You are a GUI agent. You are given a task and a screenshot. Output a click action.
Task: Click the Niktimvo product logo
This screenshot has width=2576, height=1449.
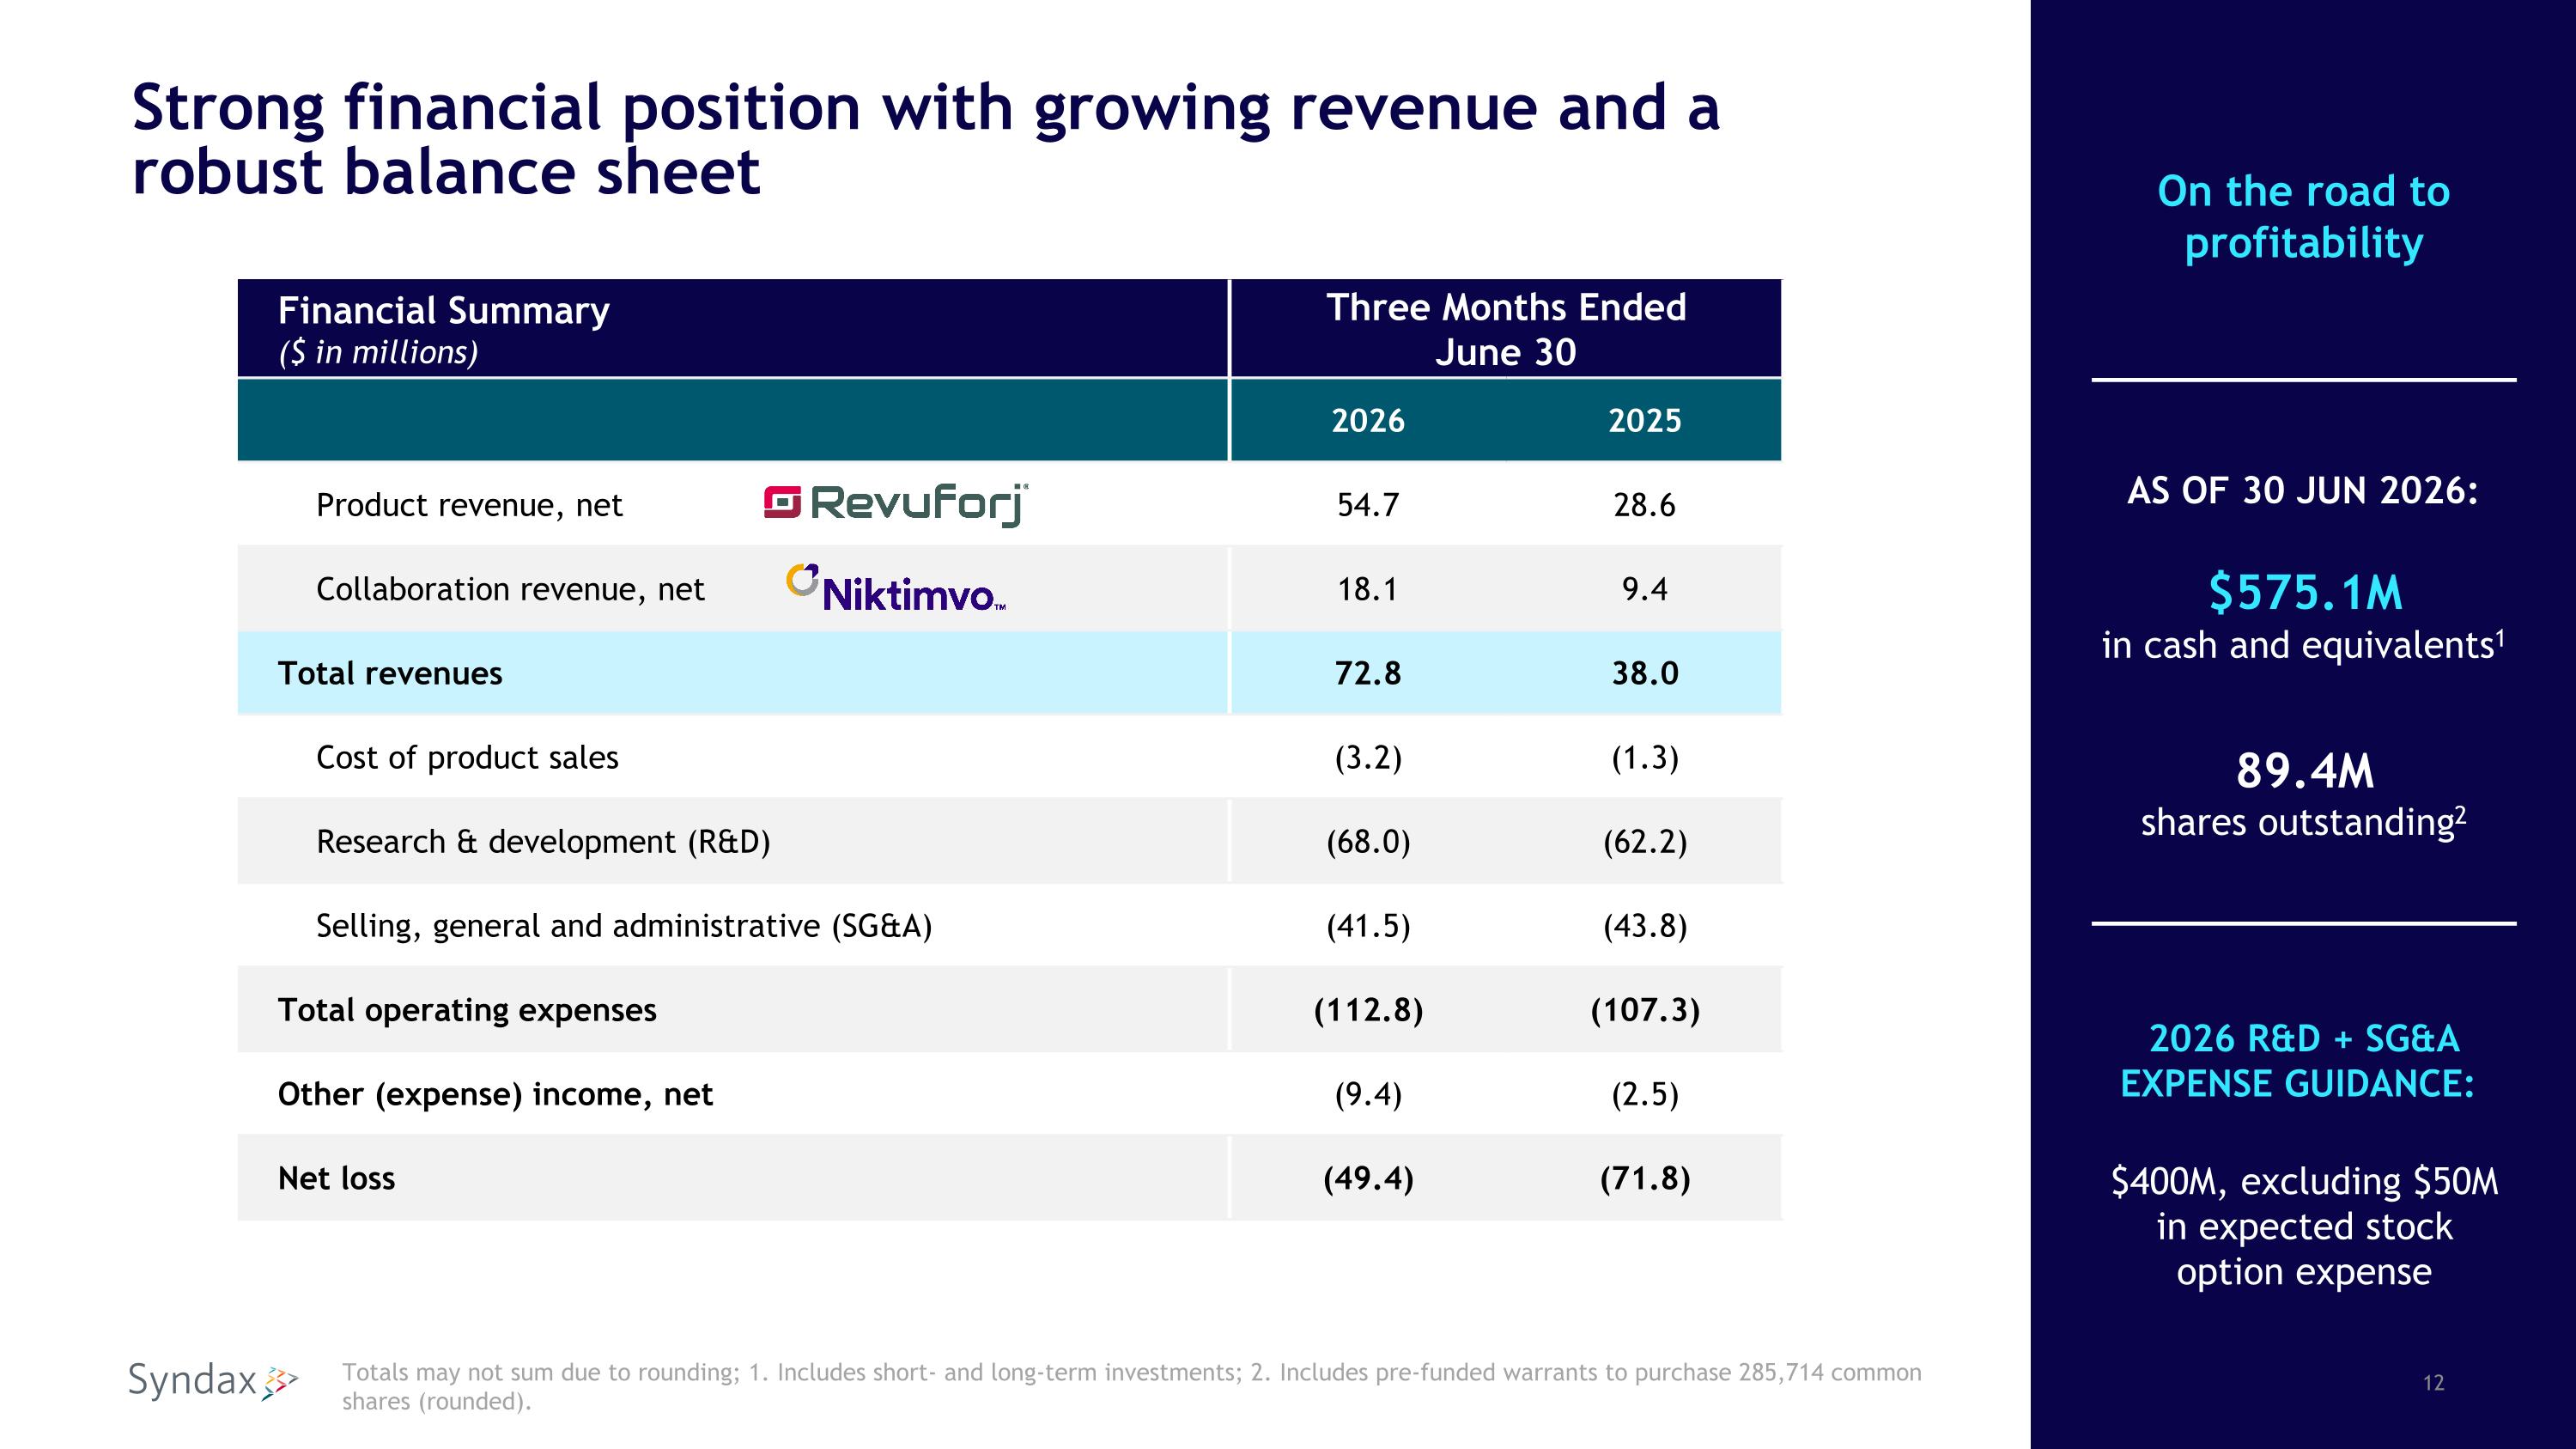(x=896, y=588)
